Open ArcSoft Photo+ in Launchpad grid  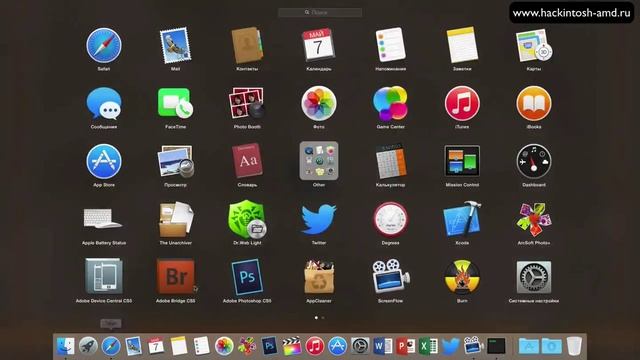(534, 220)
